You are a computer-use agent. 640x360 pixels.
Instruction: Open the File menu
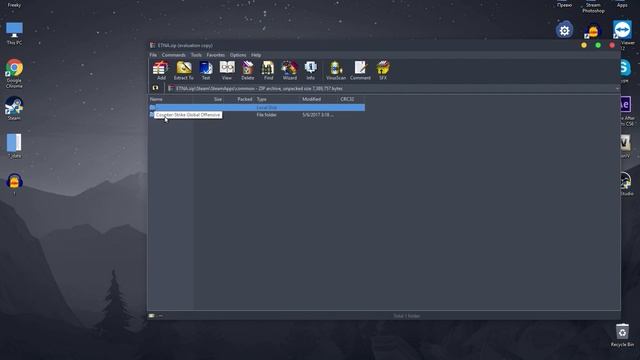pyautogui.click(x=153, y=55)
